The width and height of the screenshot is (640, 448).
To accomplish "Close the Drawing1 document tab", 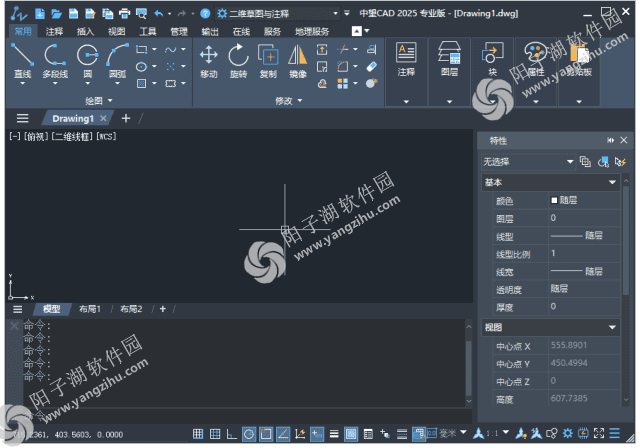I will 103,118.
